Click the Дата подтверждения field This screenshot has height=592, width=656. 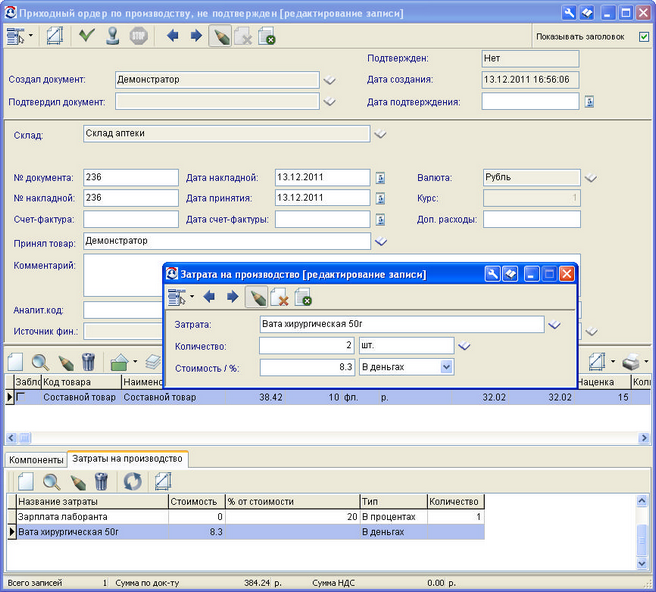[x=530, y=101]
